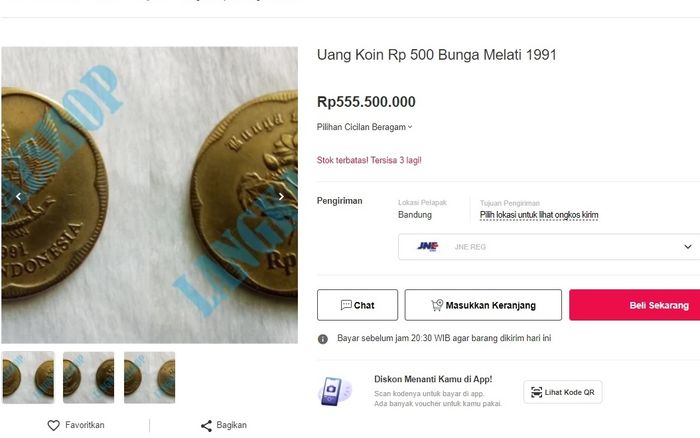Click the heart Favoritkan icon

point(54,425)
